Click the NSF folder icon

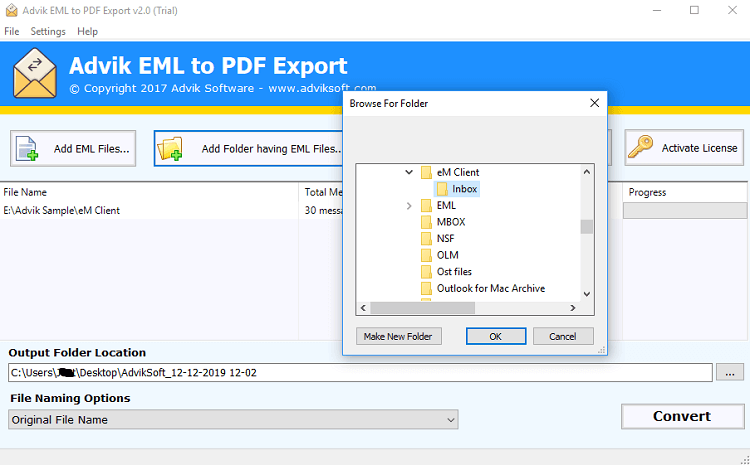click(426, 239)
